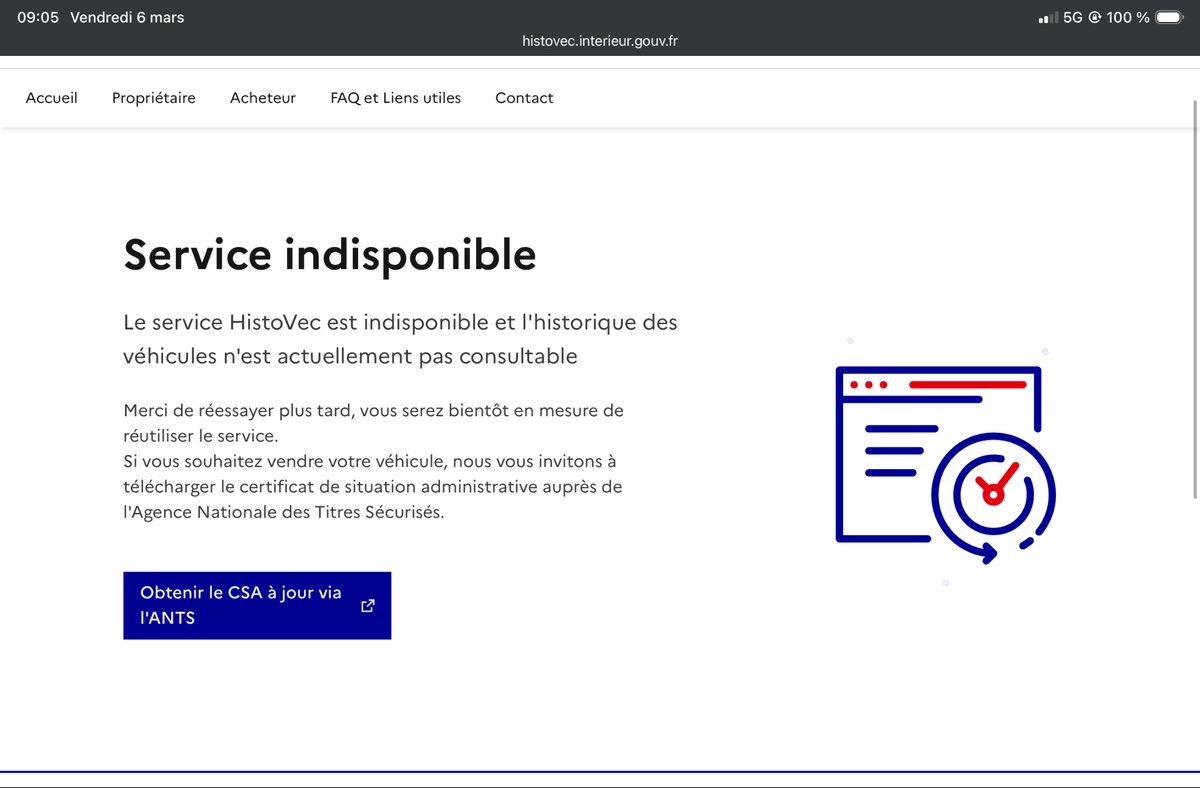This screenshot has width=1200, height=788.
Task: Click the vertical scrollbar on the right edge
Action: click(1195, 300)
